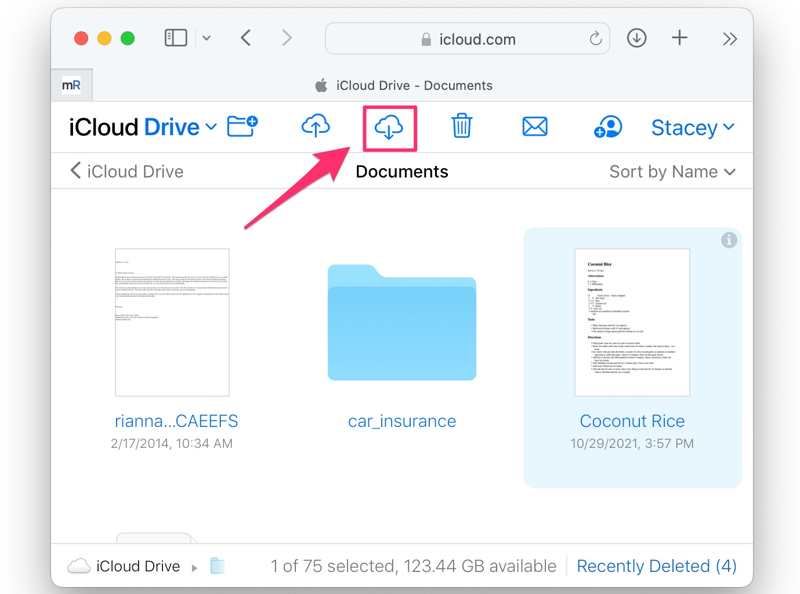Image resolution: width=800 pixels, height=594 pixels.
Task: Click the folder icon in path bar
Action: point(217,565)
